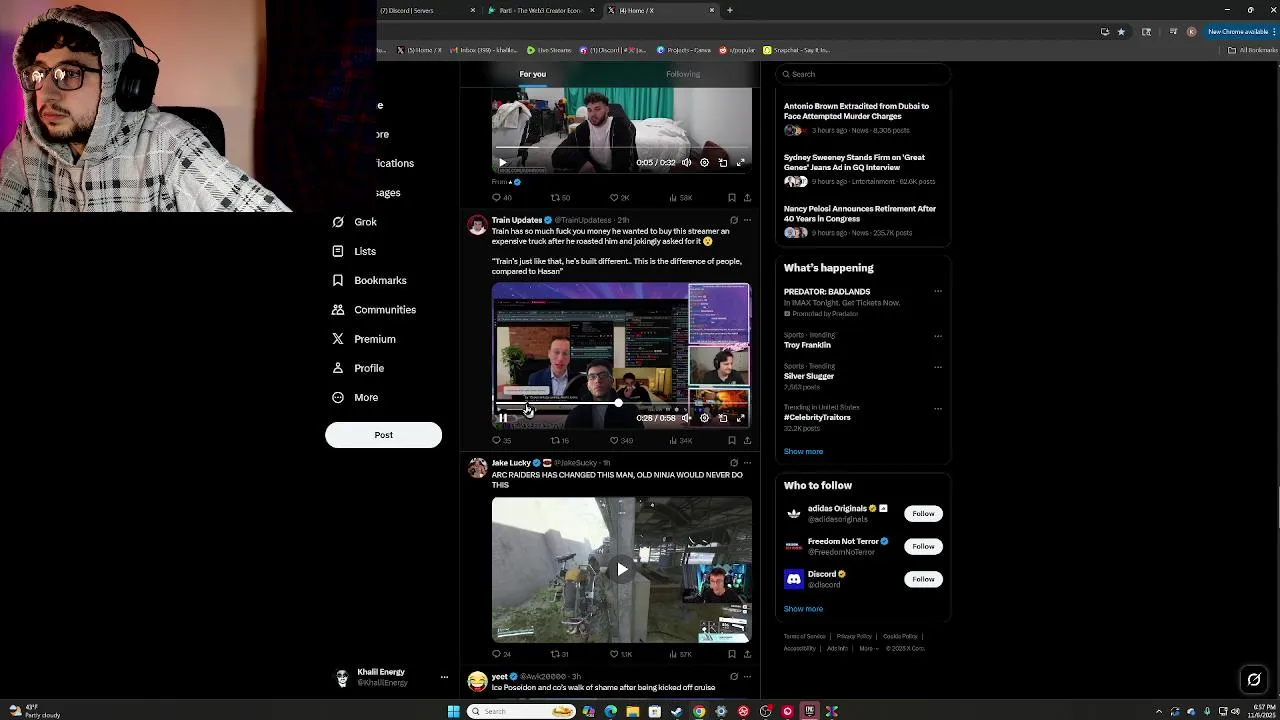Image resolution: width=1280 pixels, height=720 pixels.
Task: Open settings gear on top video
Action: coord(704,162)
